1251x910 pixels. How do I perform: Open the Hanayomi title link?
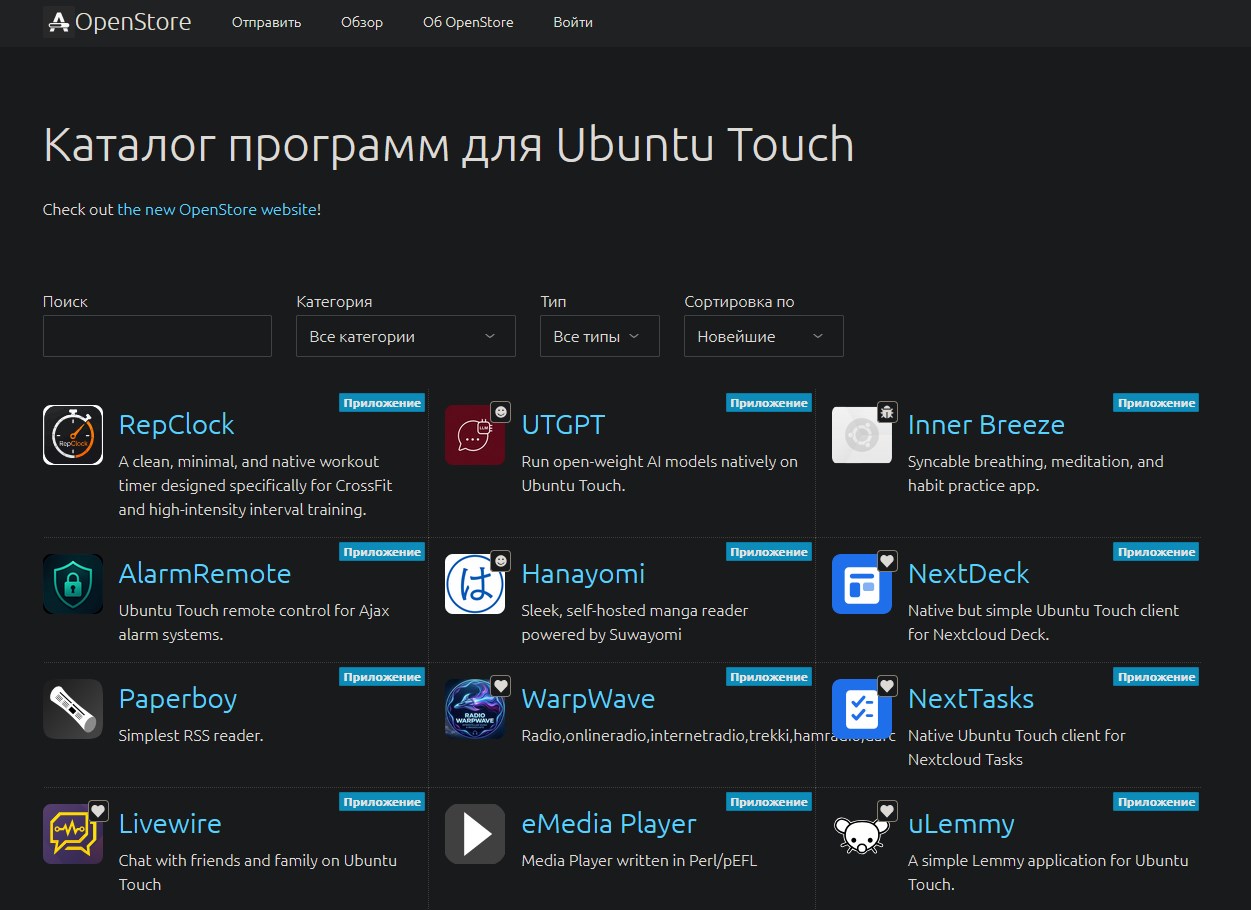583,573
